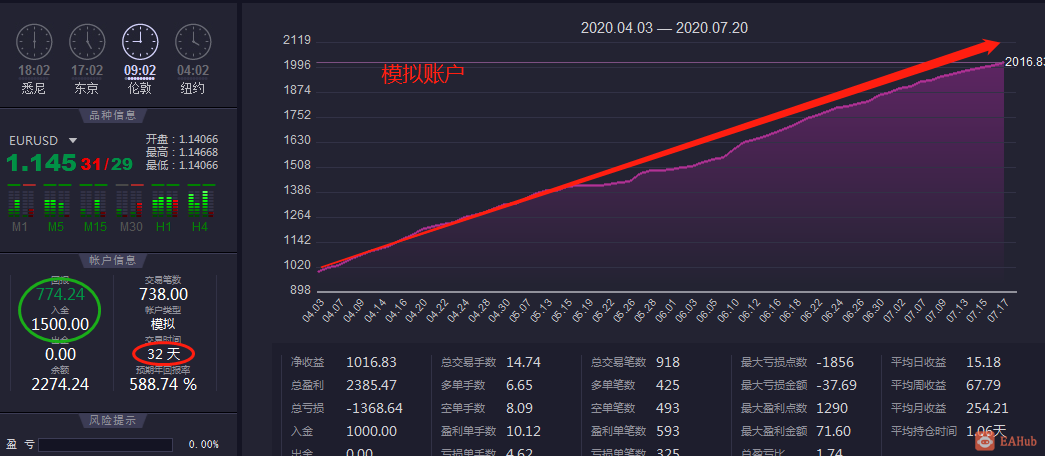Click the 最低 low price 1.14066
Viewport: 1046px width, 456px height.
(198, 165)
